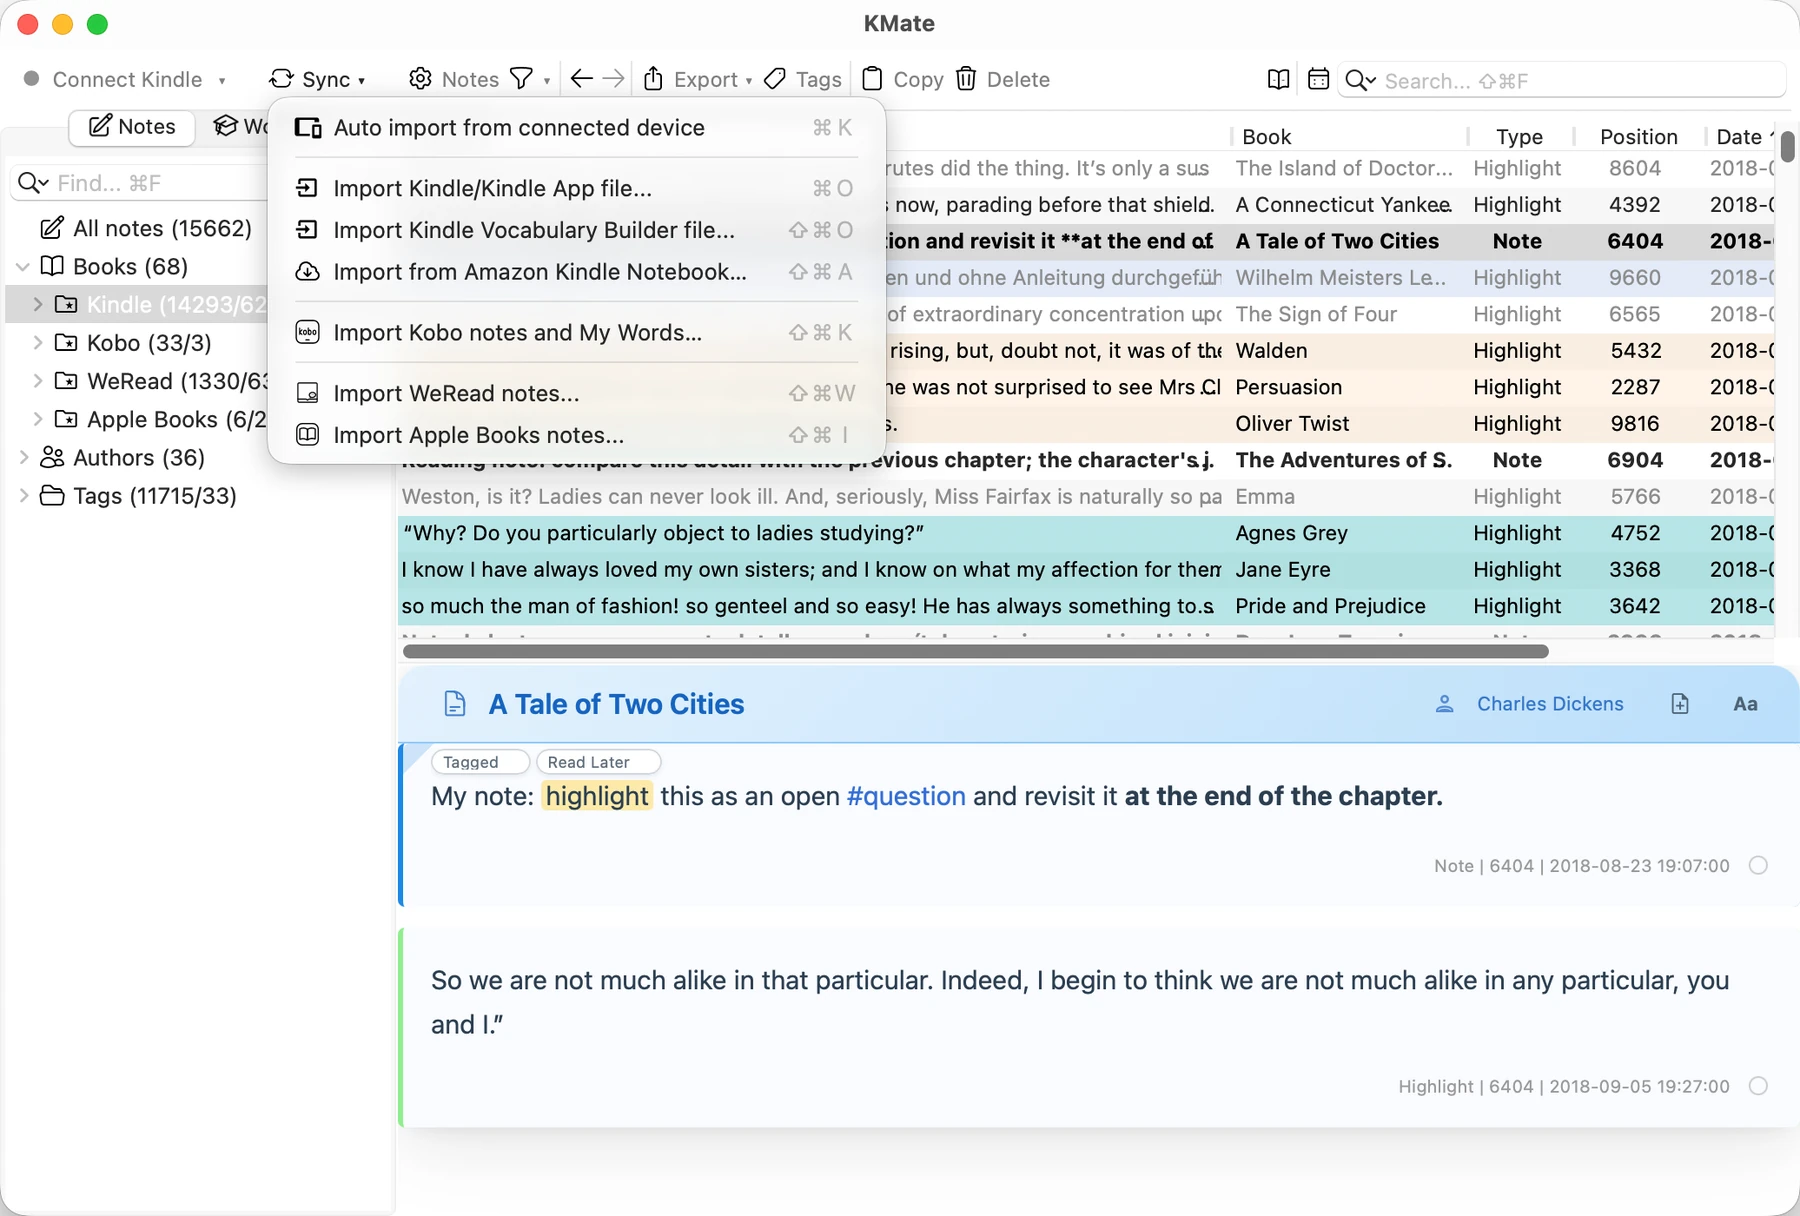Sort by the Position column header
Screen dimensions: 1800x1216
[x=1638, y=137]
